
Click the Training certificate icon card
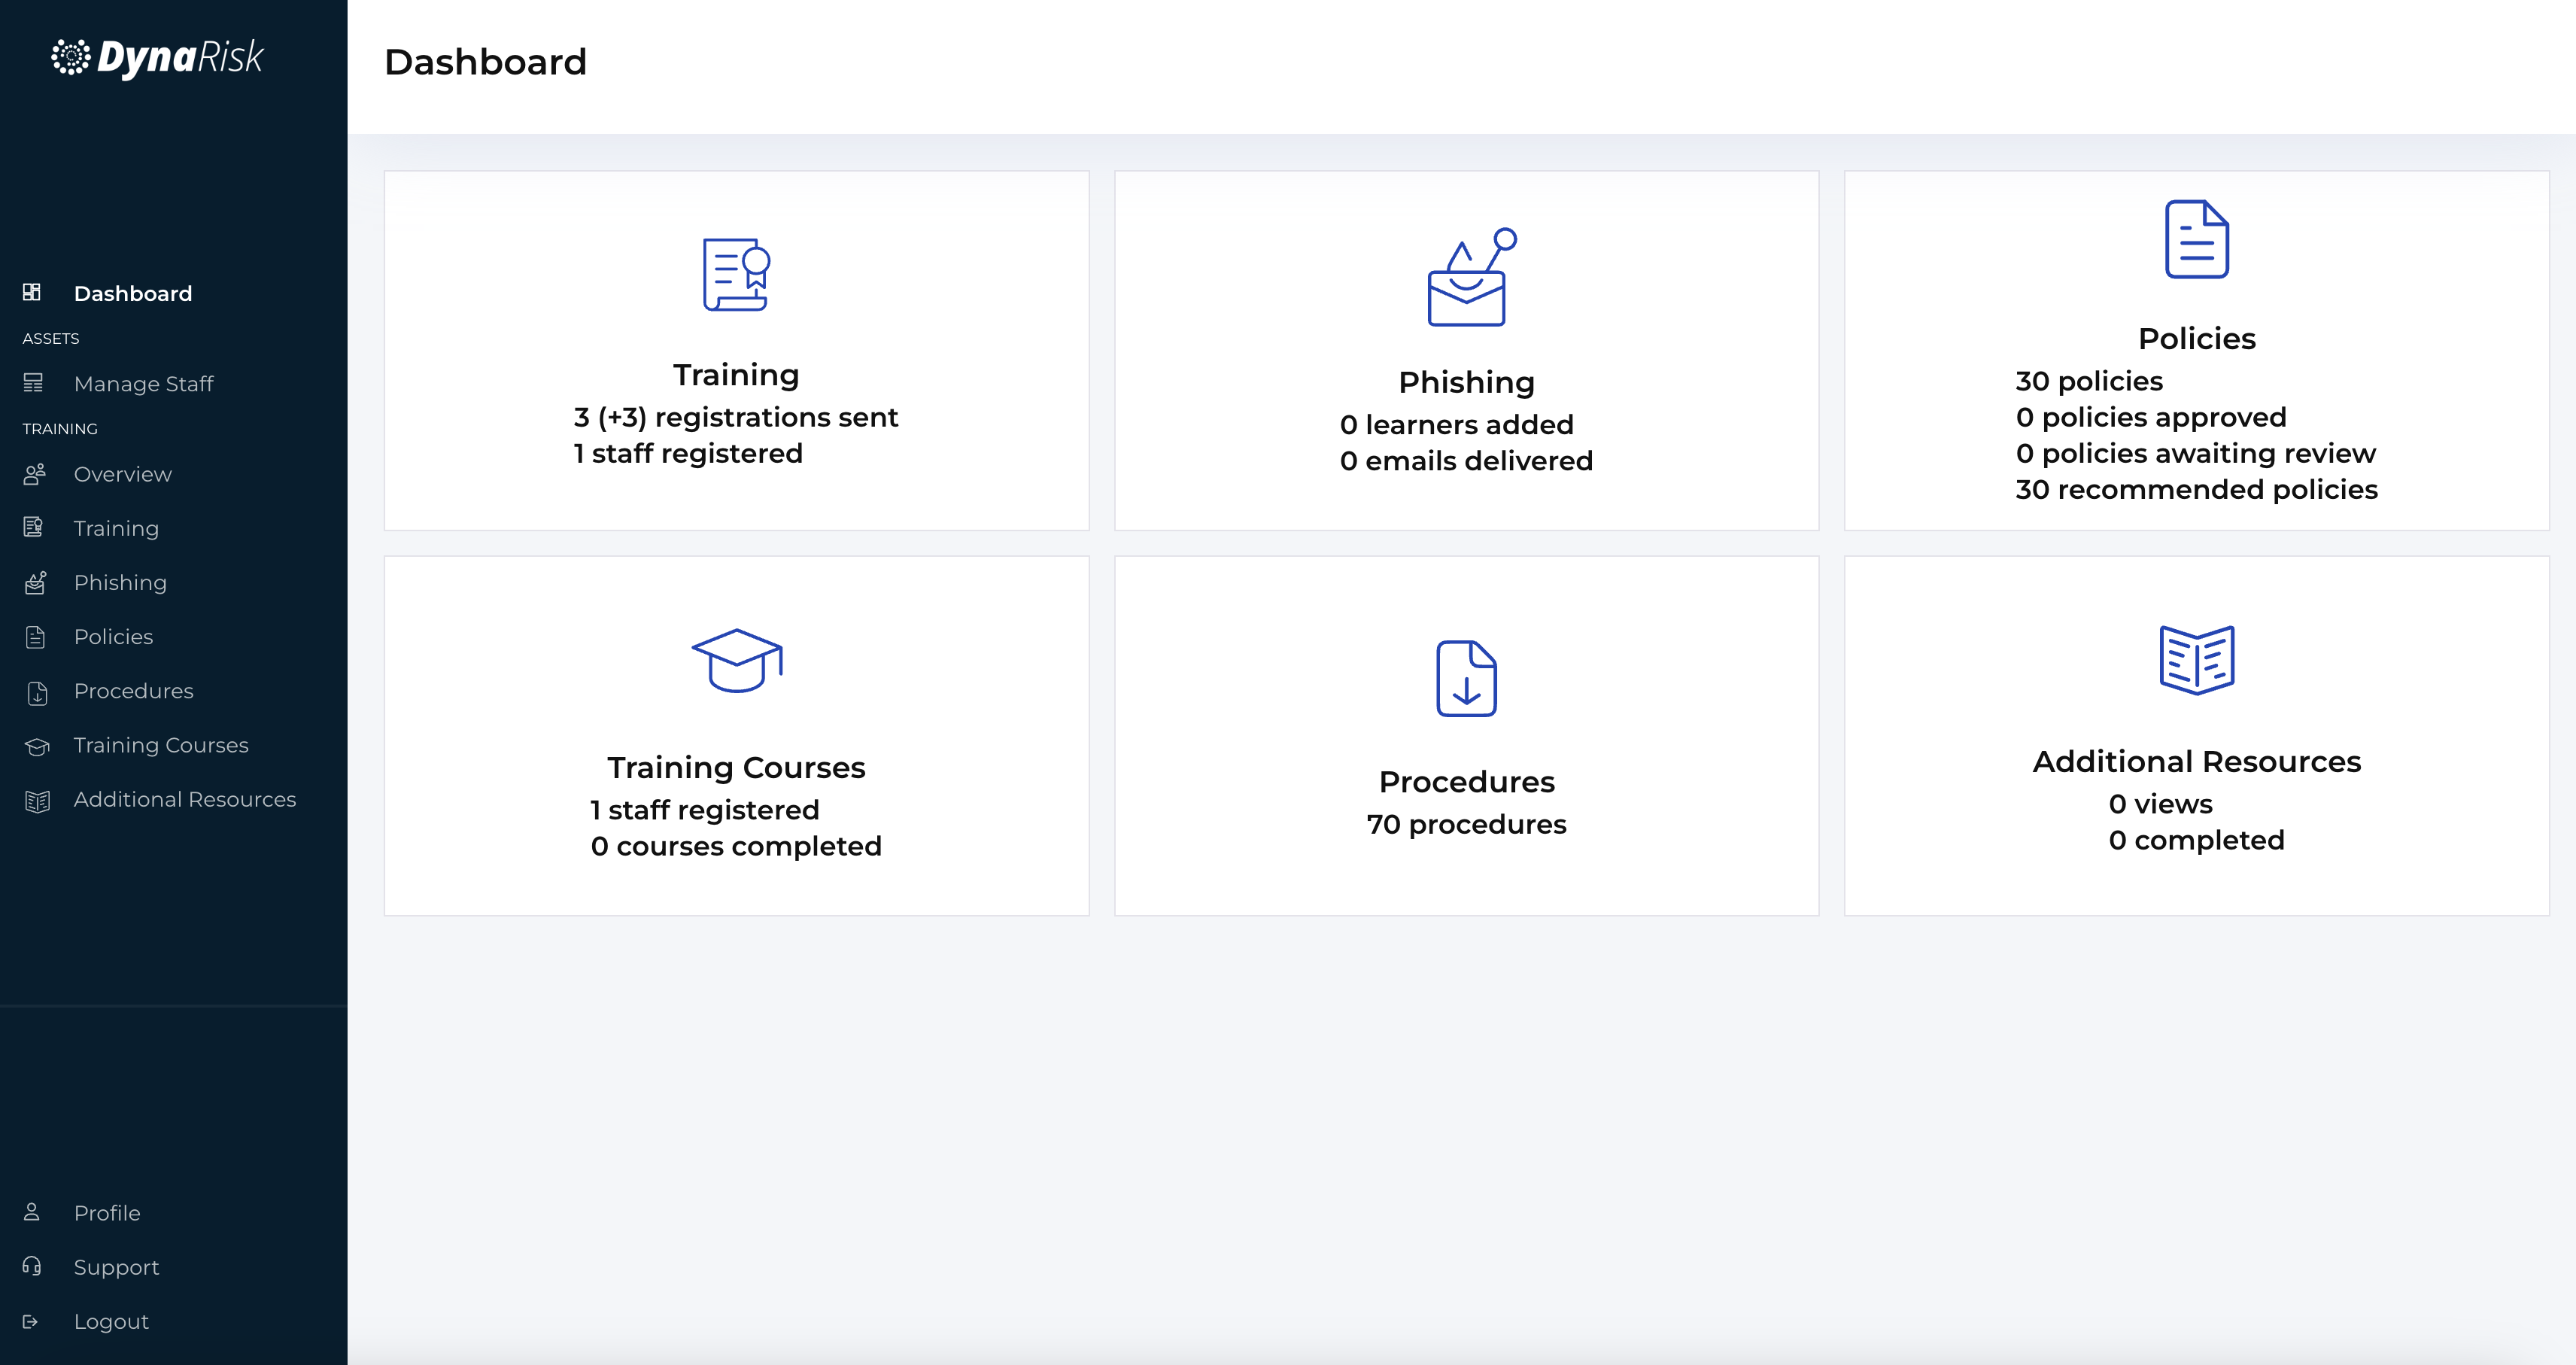(736, 275)
